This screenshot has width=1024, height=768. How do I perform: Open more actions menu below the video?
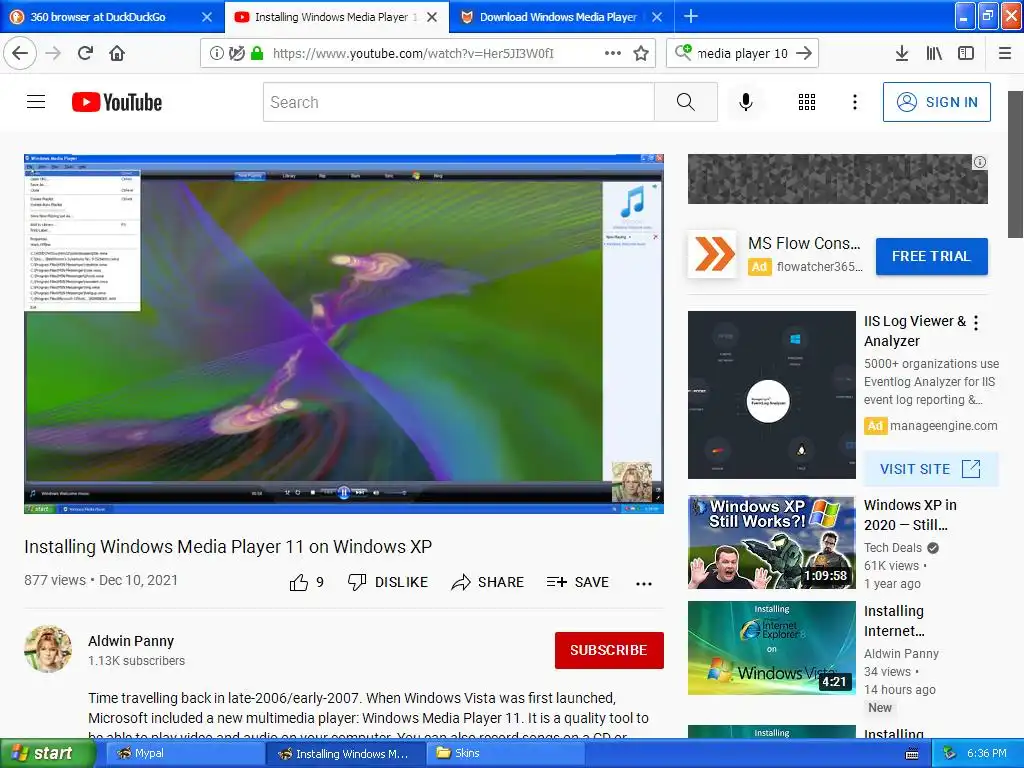click(644, 583)
